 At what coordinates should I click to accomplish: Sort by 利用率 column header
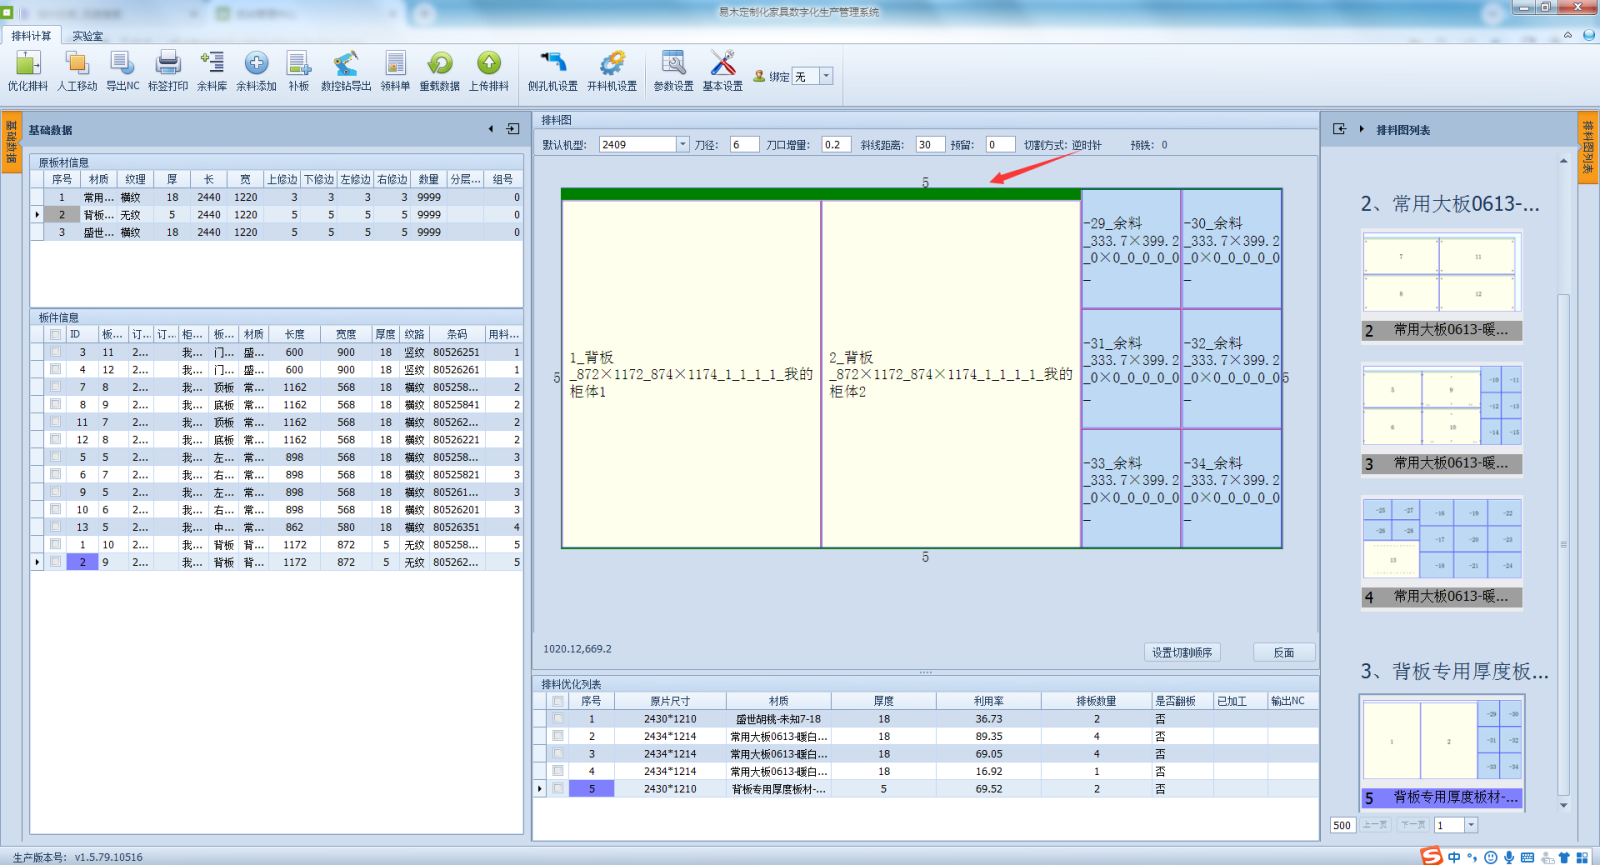988,701
